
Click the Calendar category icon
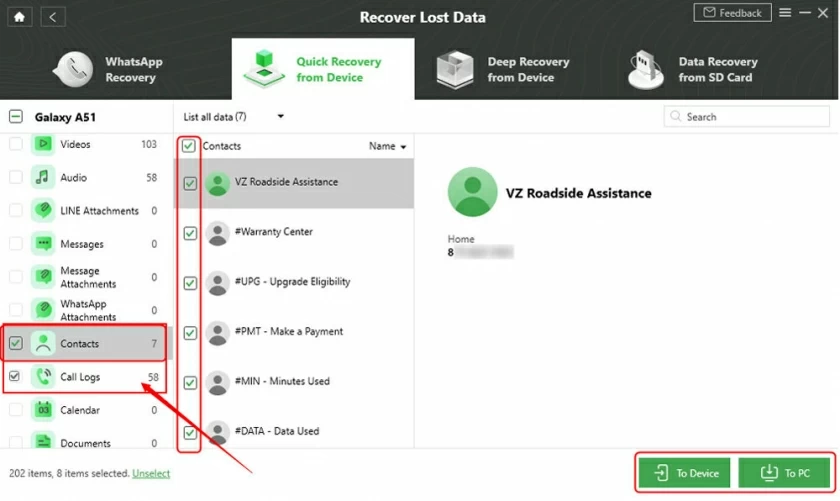click(x=43, y=410)
